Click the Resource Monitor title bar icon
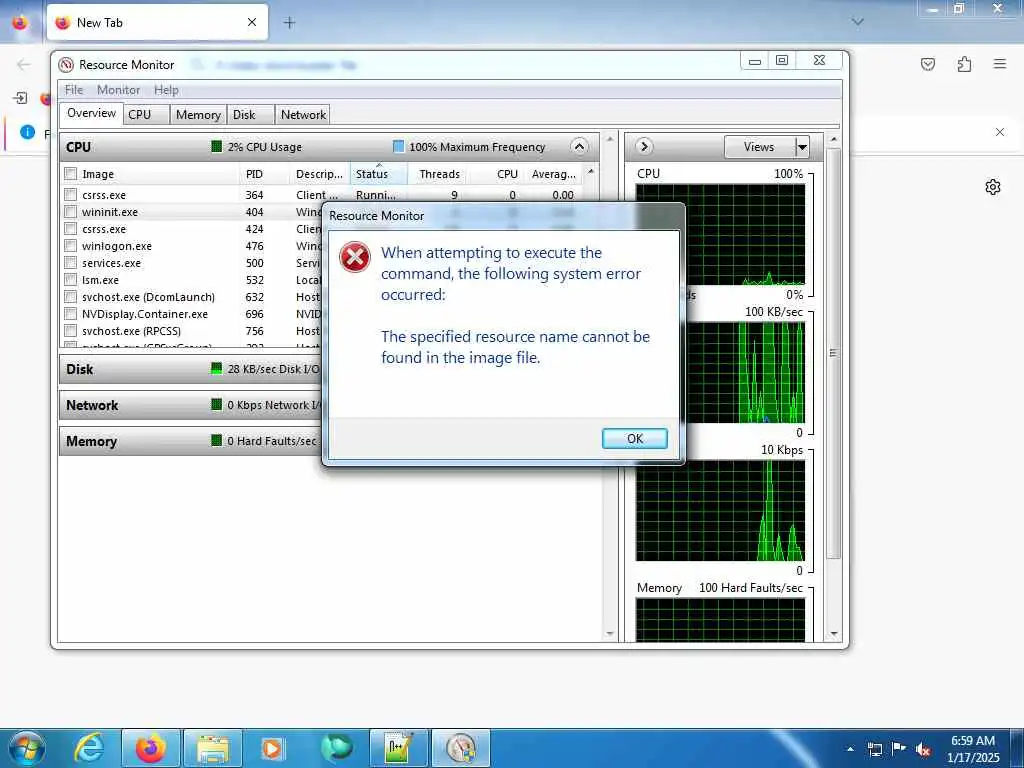 click(66, 65)
